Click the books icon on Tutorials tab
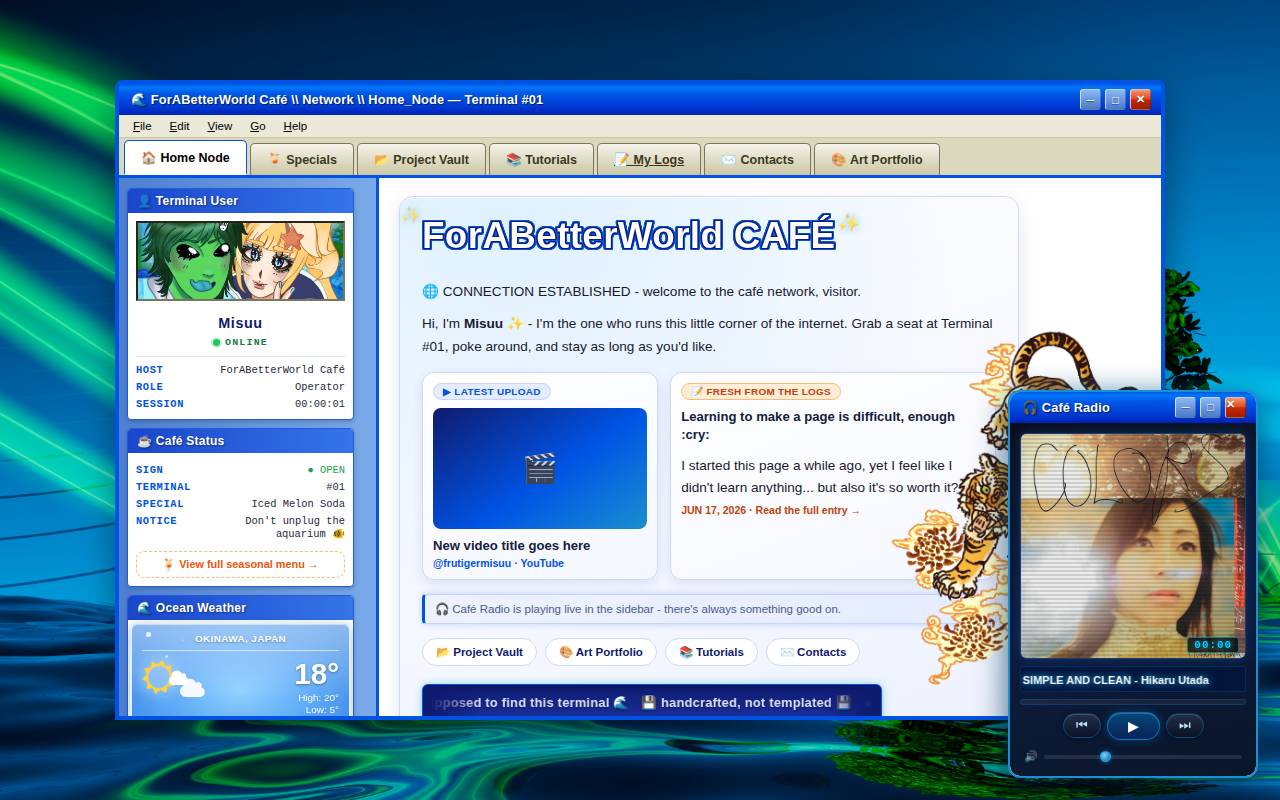 (513, 160)
